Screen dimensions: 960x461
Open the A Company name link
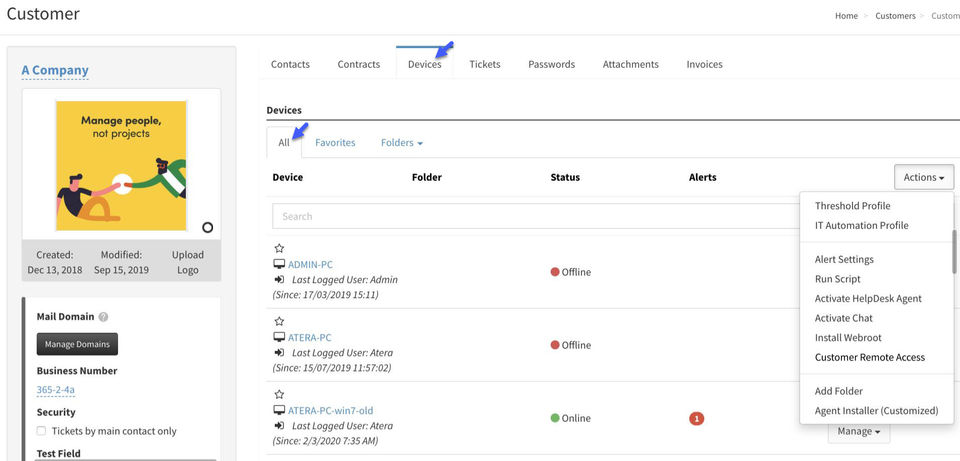coord(55,70)
